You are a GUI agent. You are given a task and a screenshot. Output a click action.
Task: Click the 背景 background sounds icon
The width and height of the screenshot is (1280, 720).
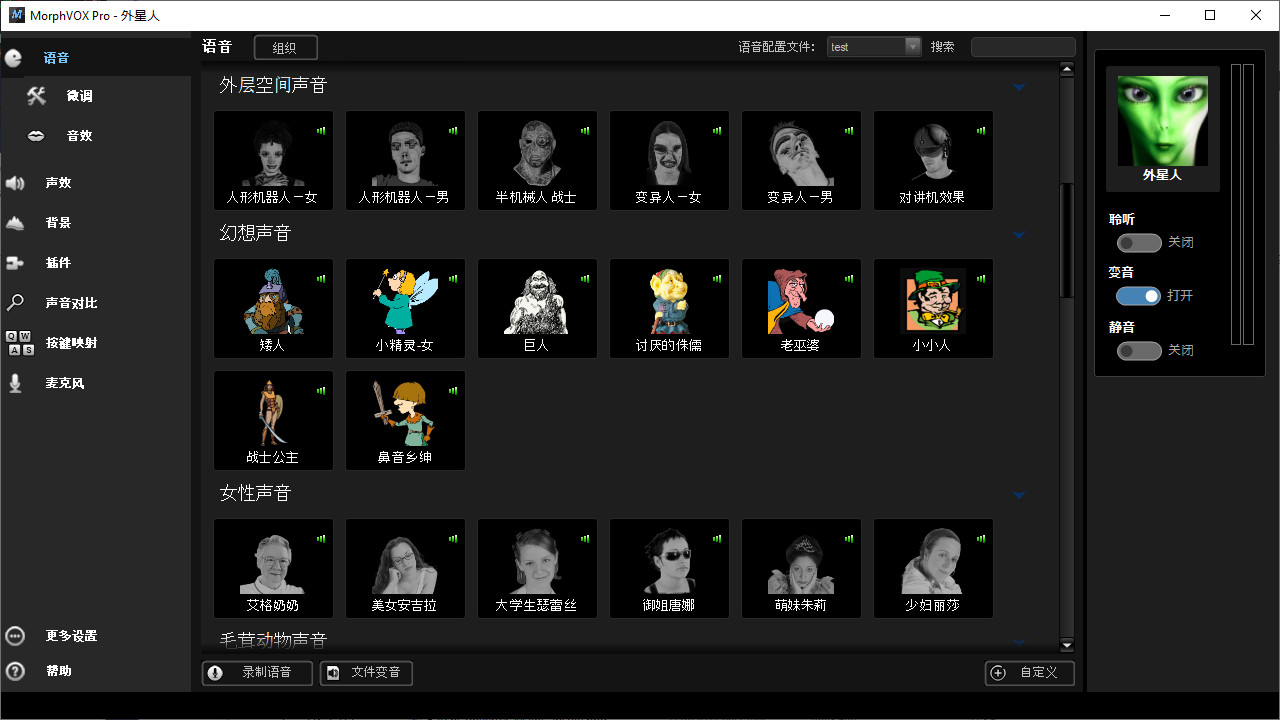click(x=57, y=222)
